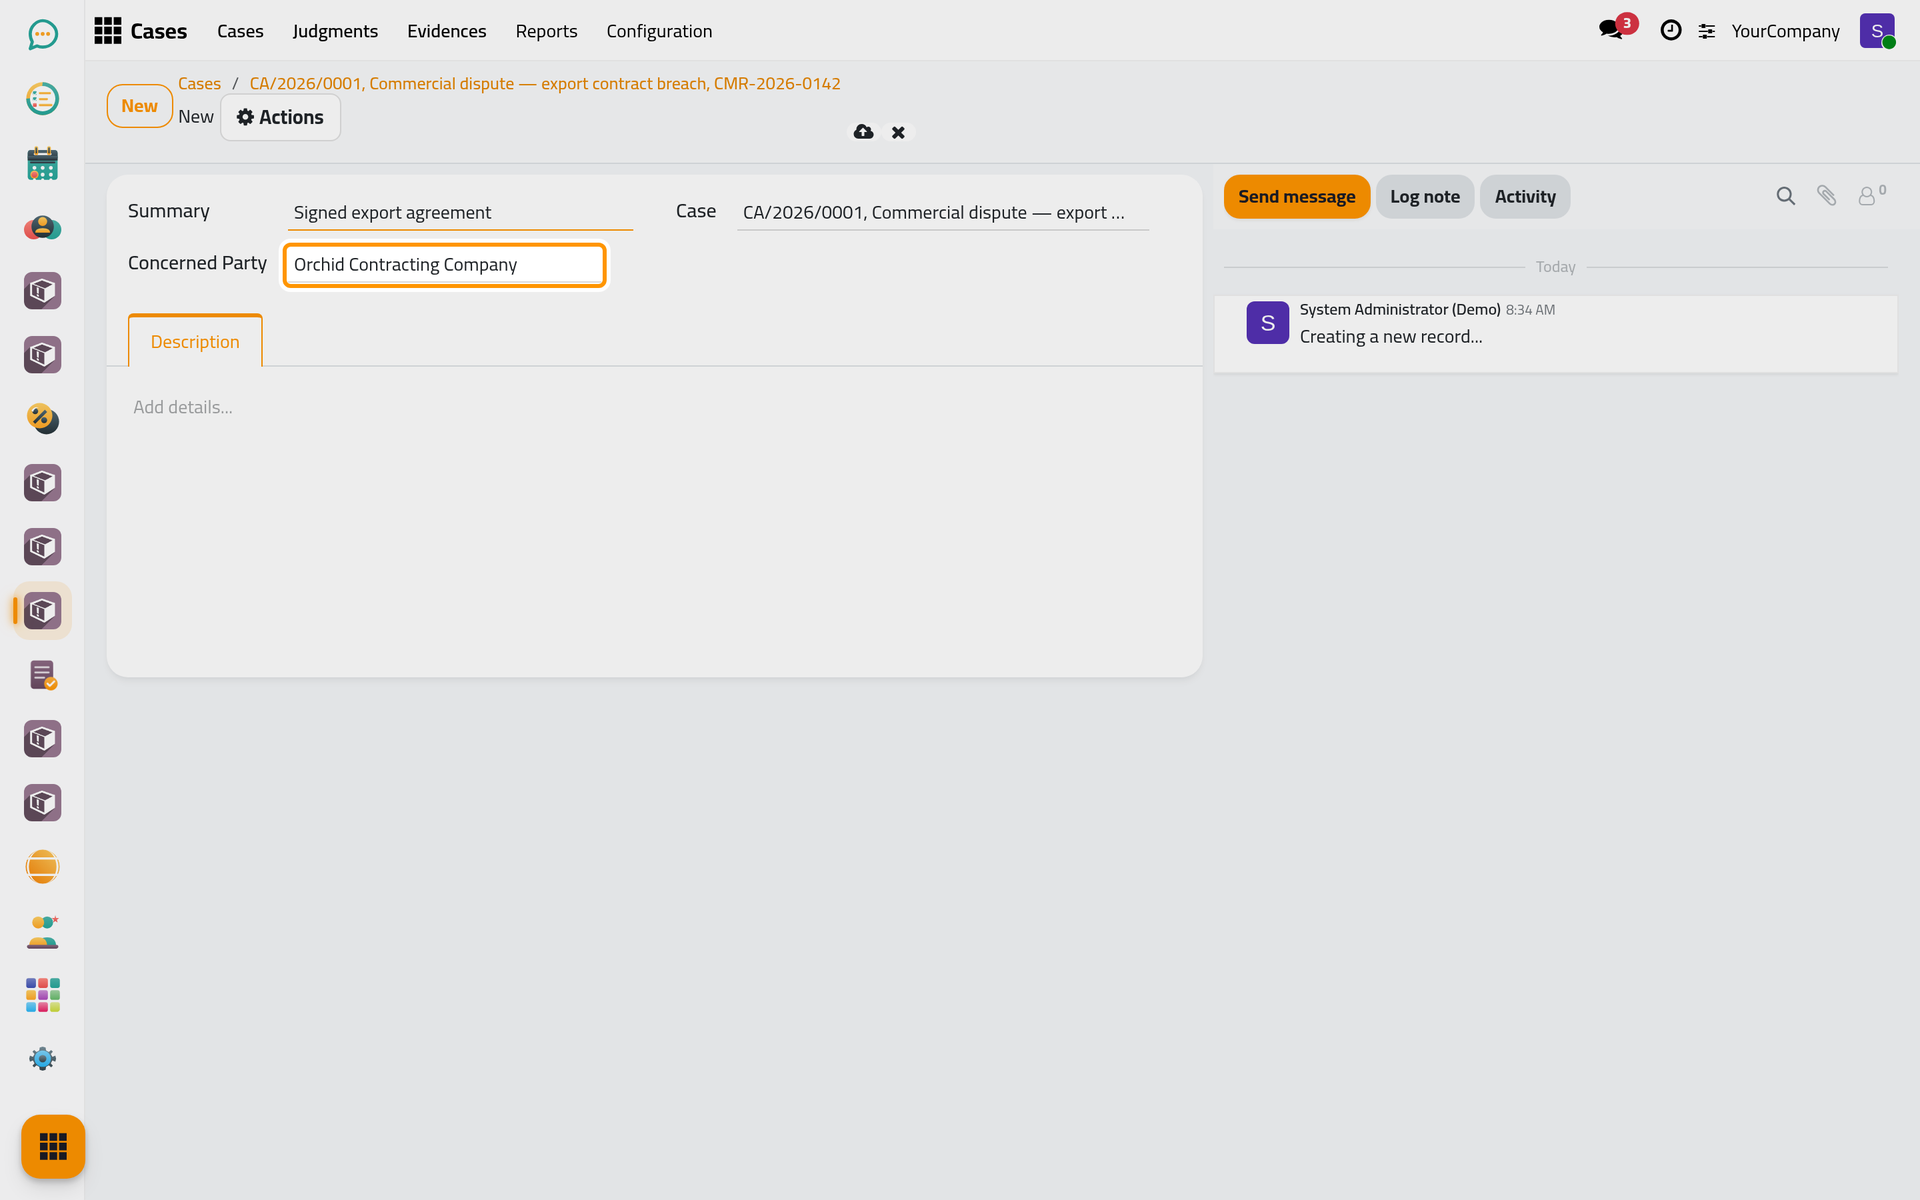Click the Send message button
Image resolution: width=1920 pixels, height=1200 pixels.
point(1297,197)
